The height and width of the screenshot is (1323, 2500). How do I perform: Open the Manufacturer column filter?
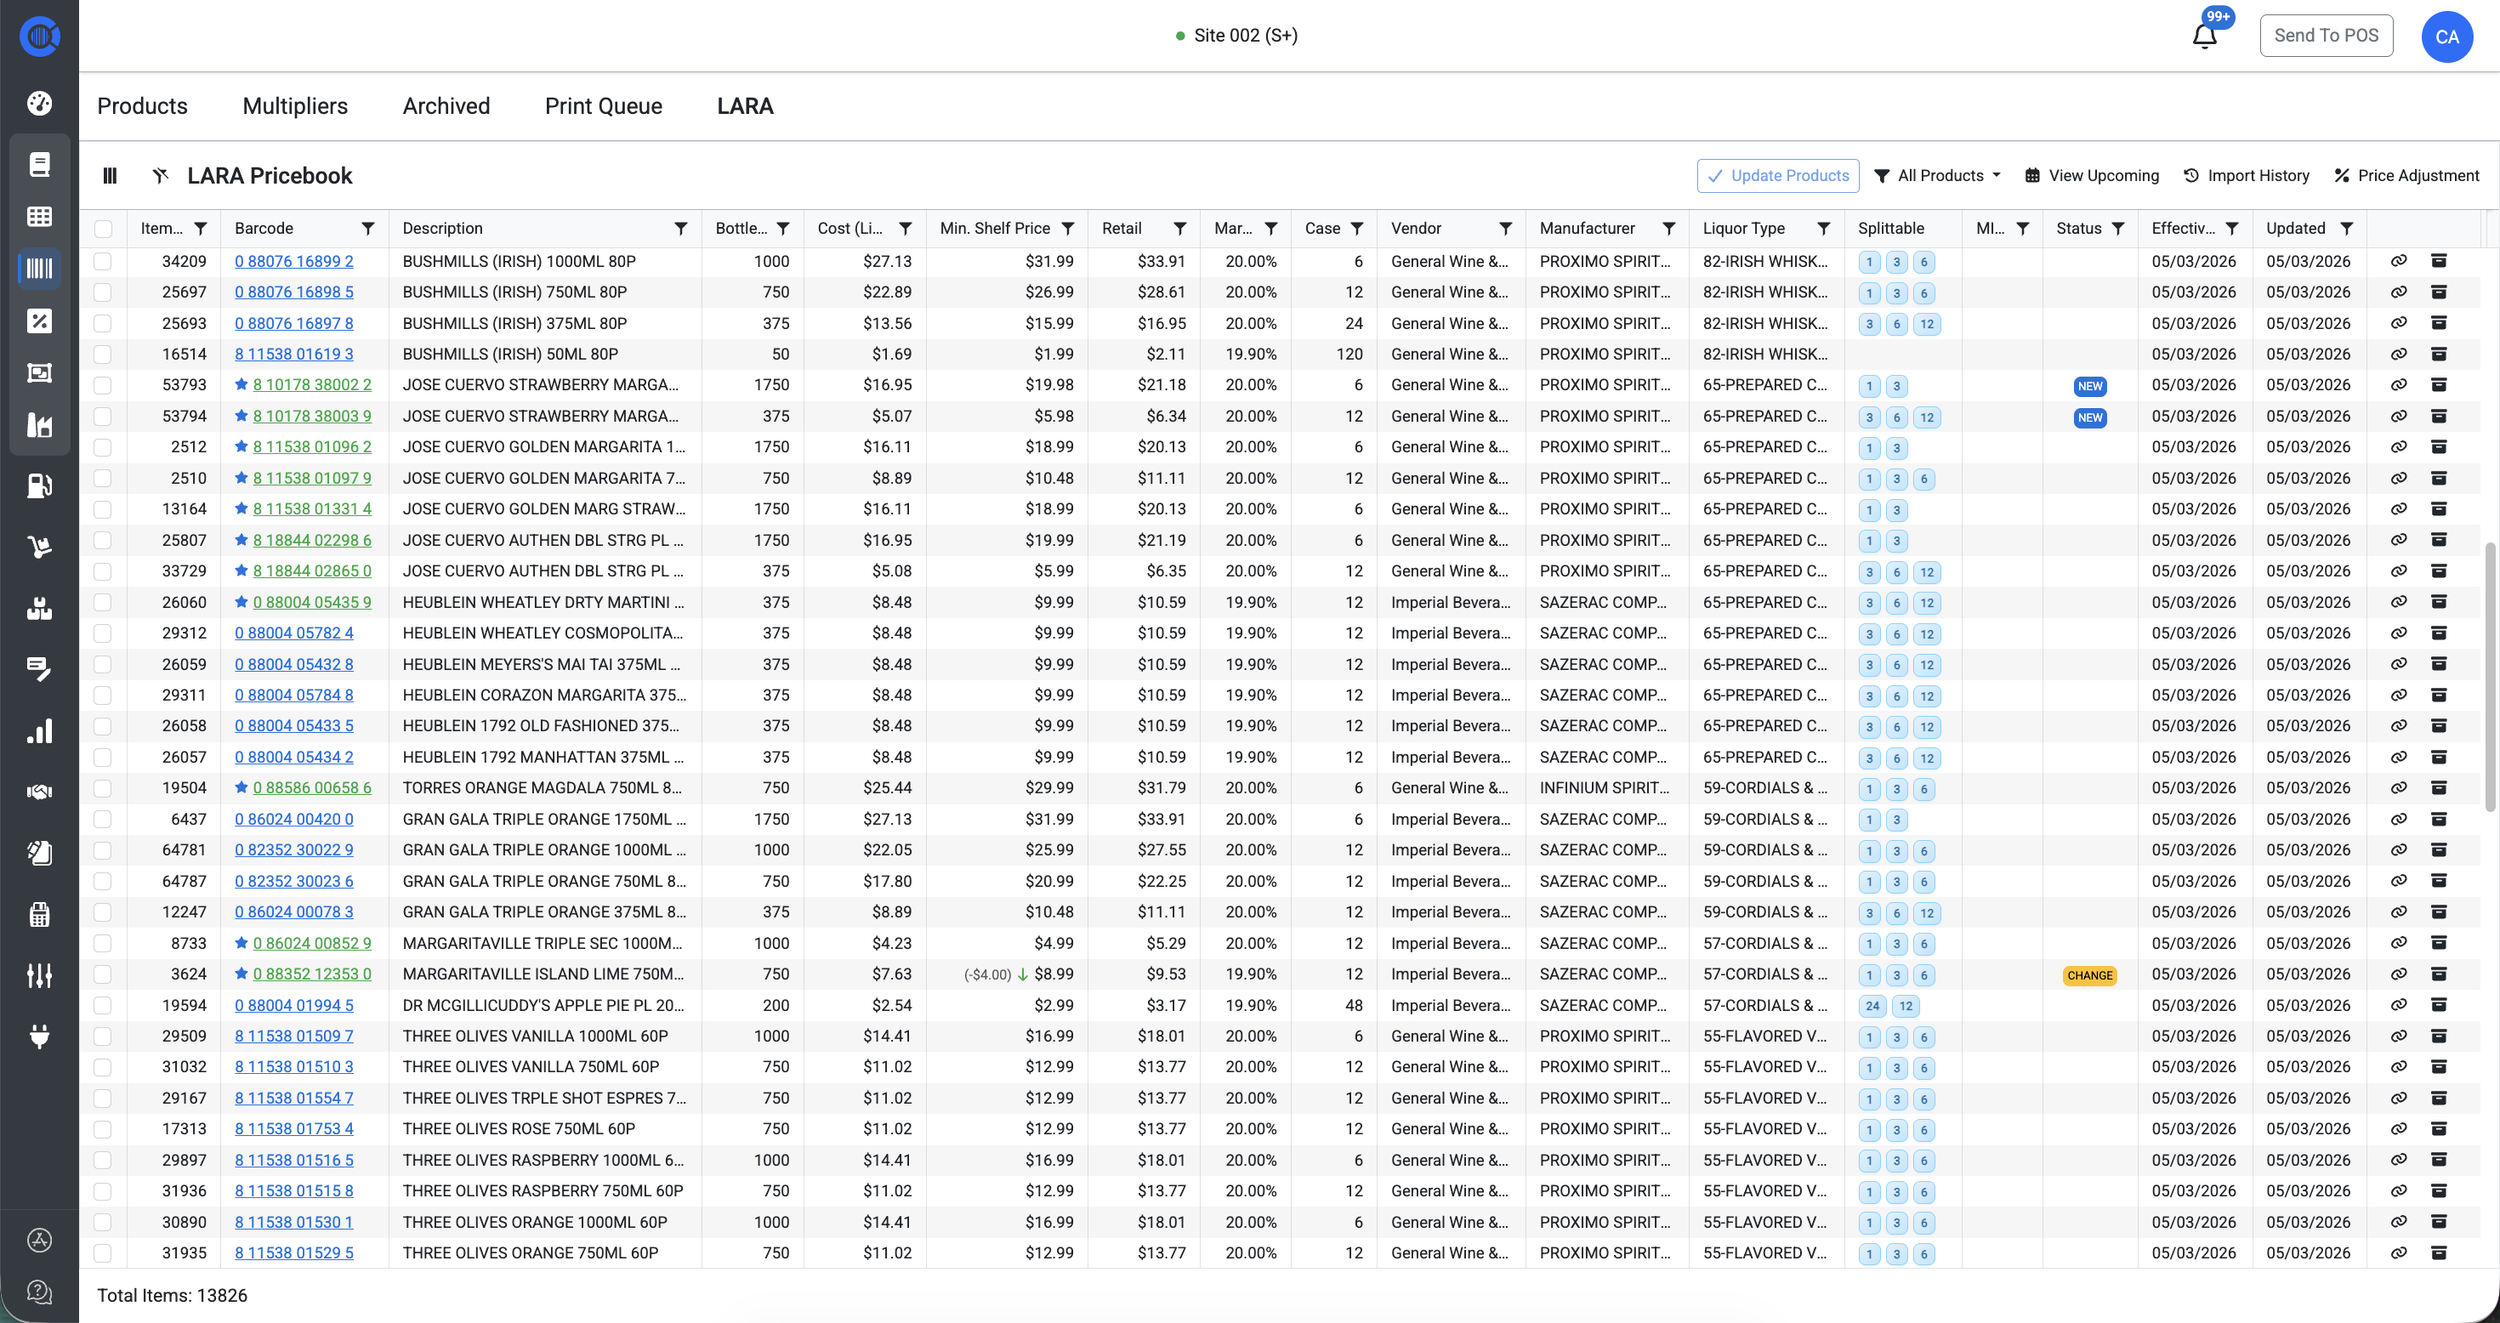(1669, 229)
